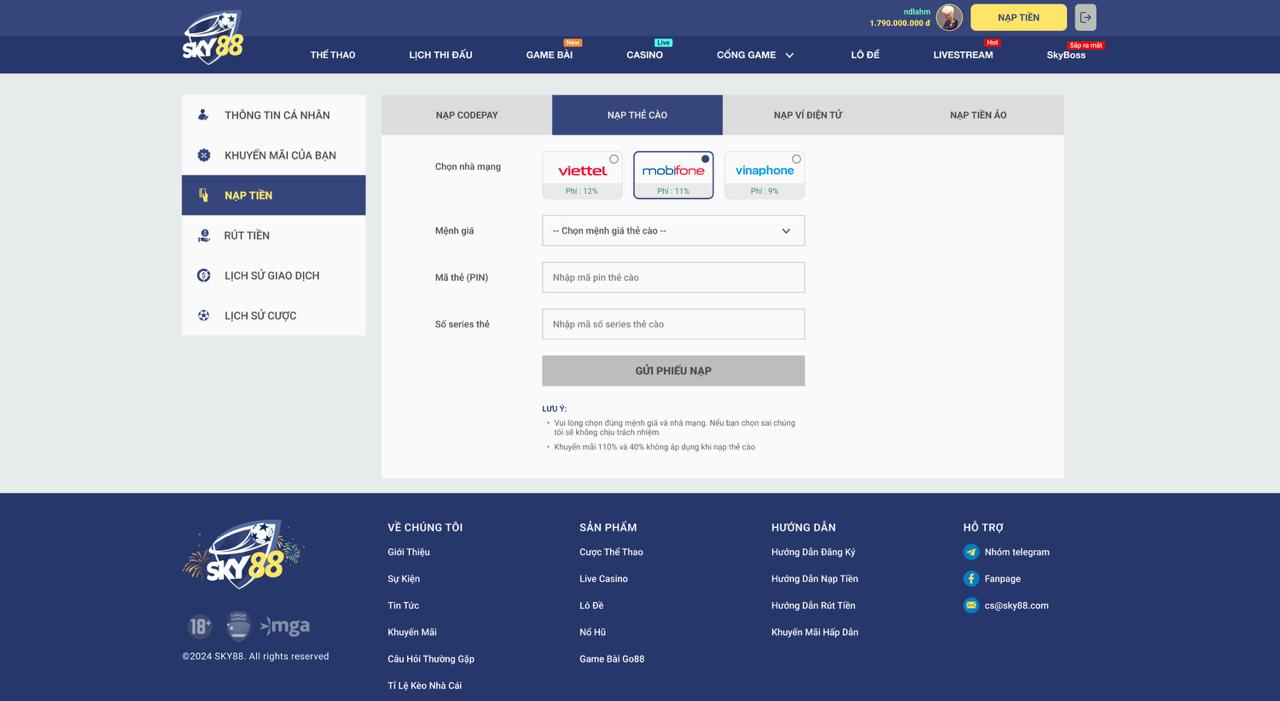Viewport: 1280px width, 701px height.
Task: Open Tin Tức footer link
Action: click(403, 605)
